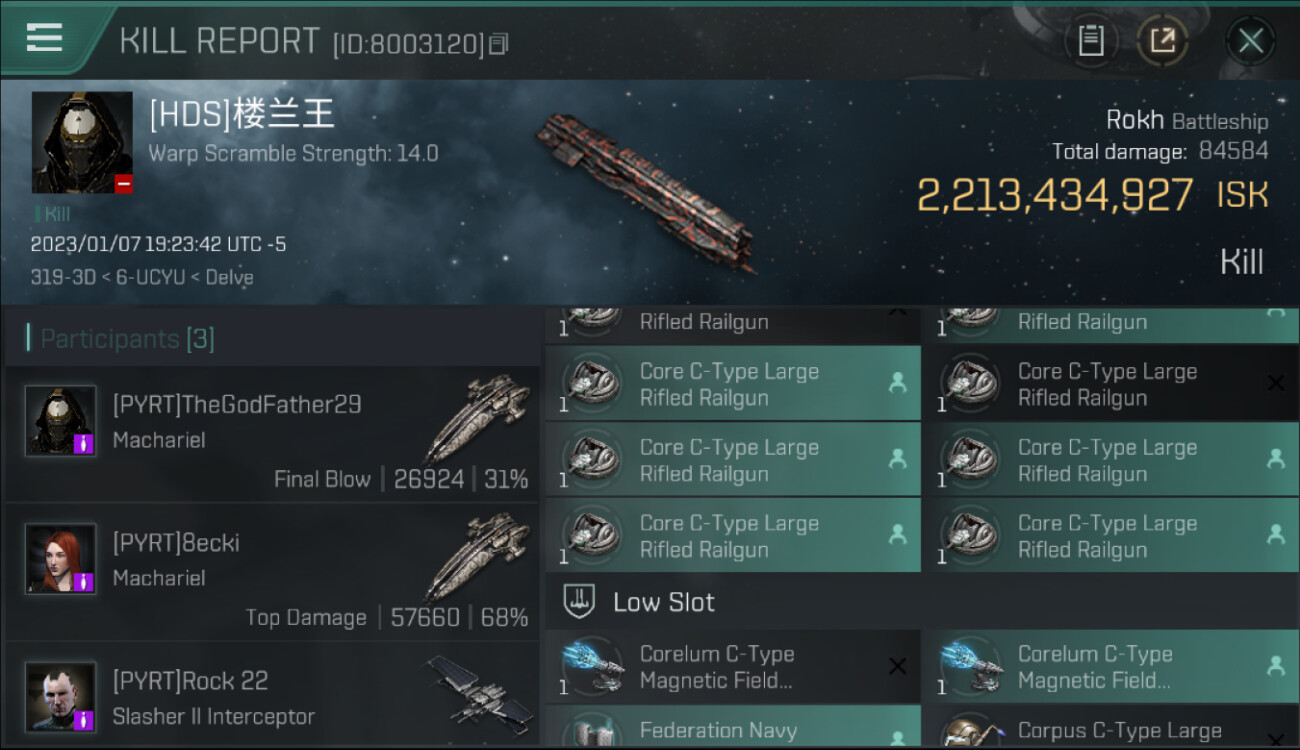The height and width of the screenshot is (750, 1300).
Task: Copy the kill report ID icon
Action: pyautogui.click(x=499, y=44)
